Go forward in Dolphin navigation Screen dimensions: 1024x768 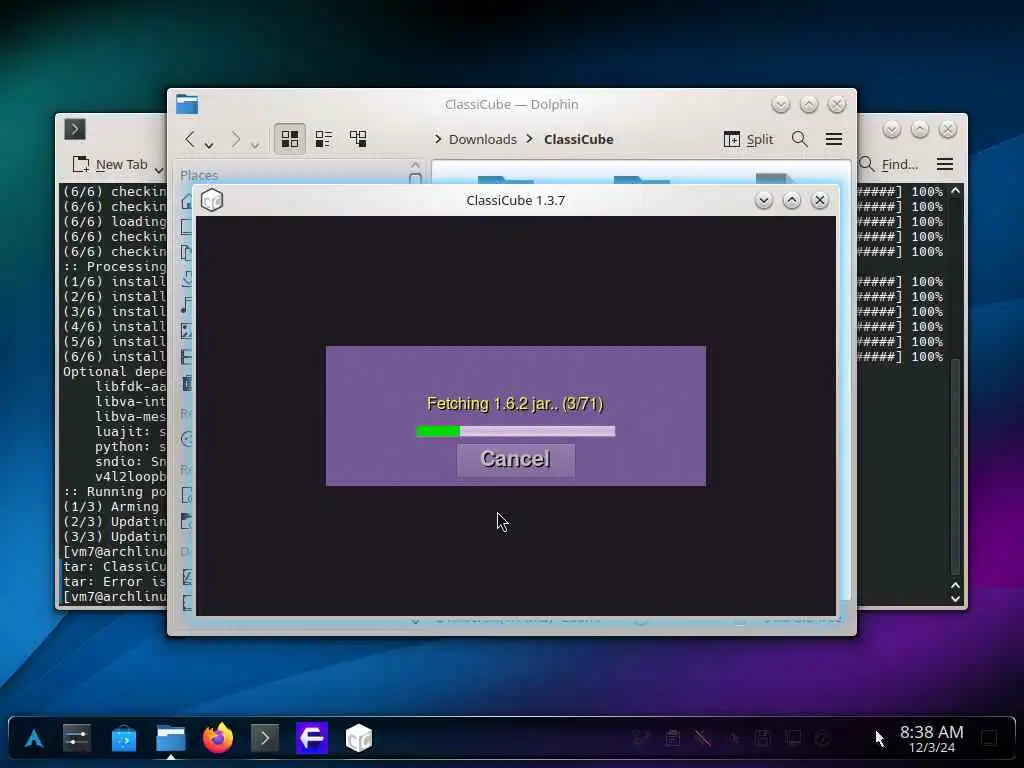pyautogui.click(x=236, y=139)
